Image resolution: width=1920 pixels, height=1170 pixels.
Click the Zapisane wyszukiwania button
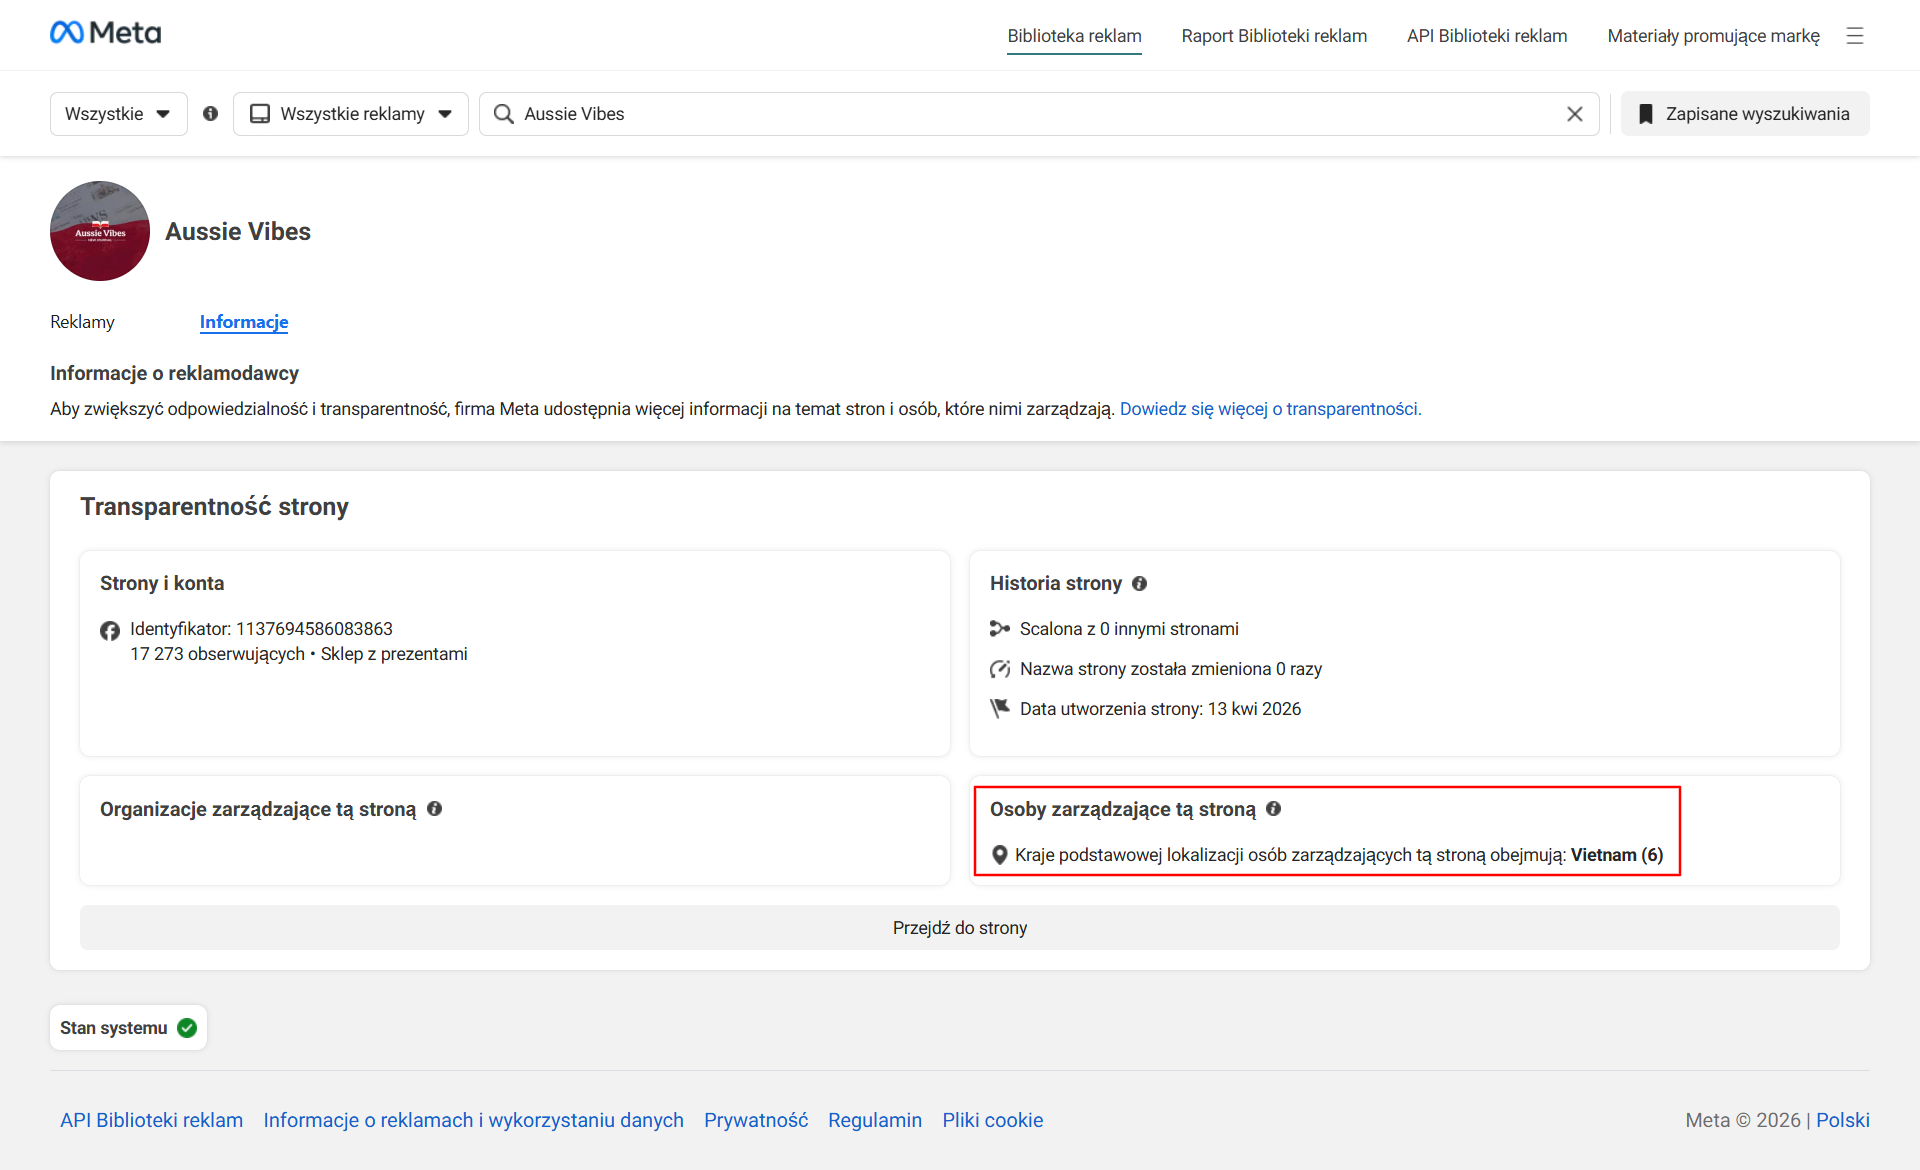click(1745, 114)
